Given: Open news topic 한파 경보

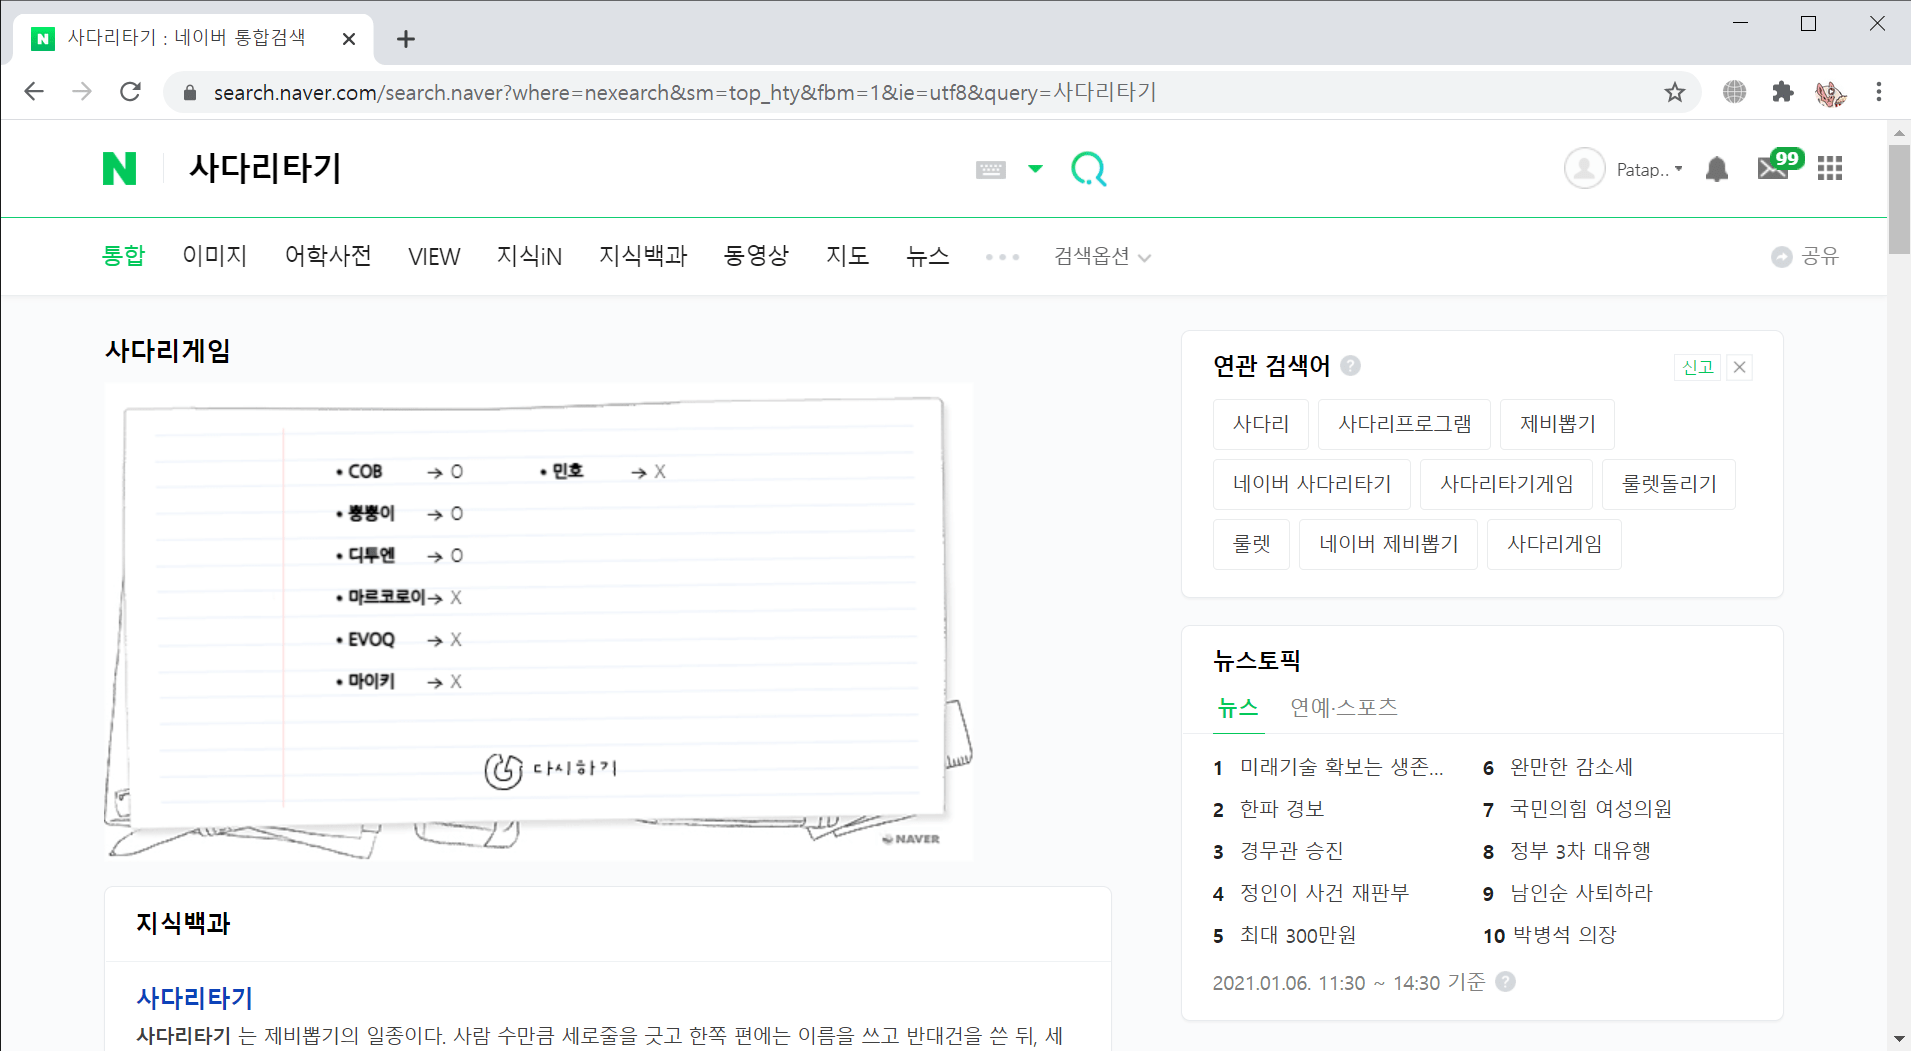Looking at the screenshot, I should click(x=1282, y=809).
